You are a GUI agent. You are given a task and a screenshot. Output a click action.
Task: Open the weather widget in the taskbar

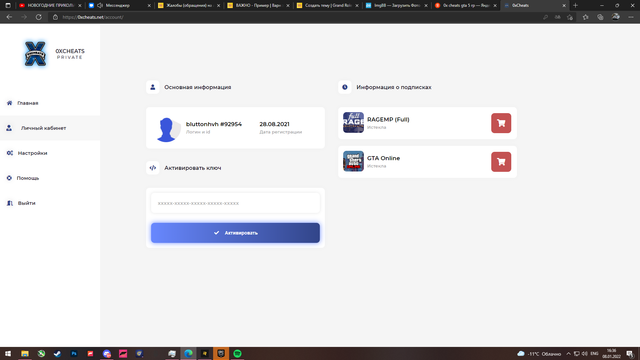(x=539, y=353)
